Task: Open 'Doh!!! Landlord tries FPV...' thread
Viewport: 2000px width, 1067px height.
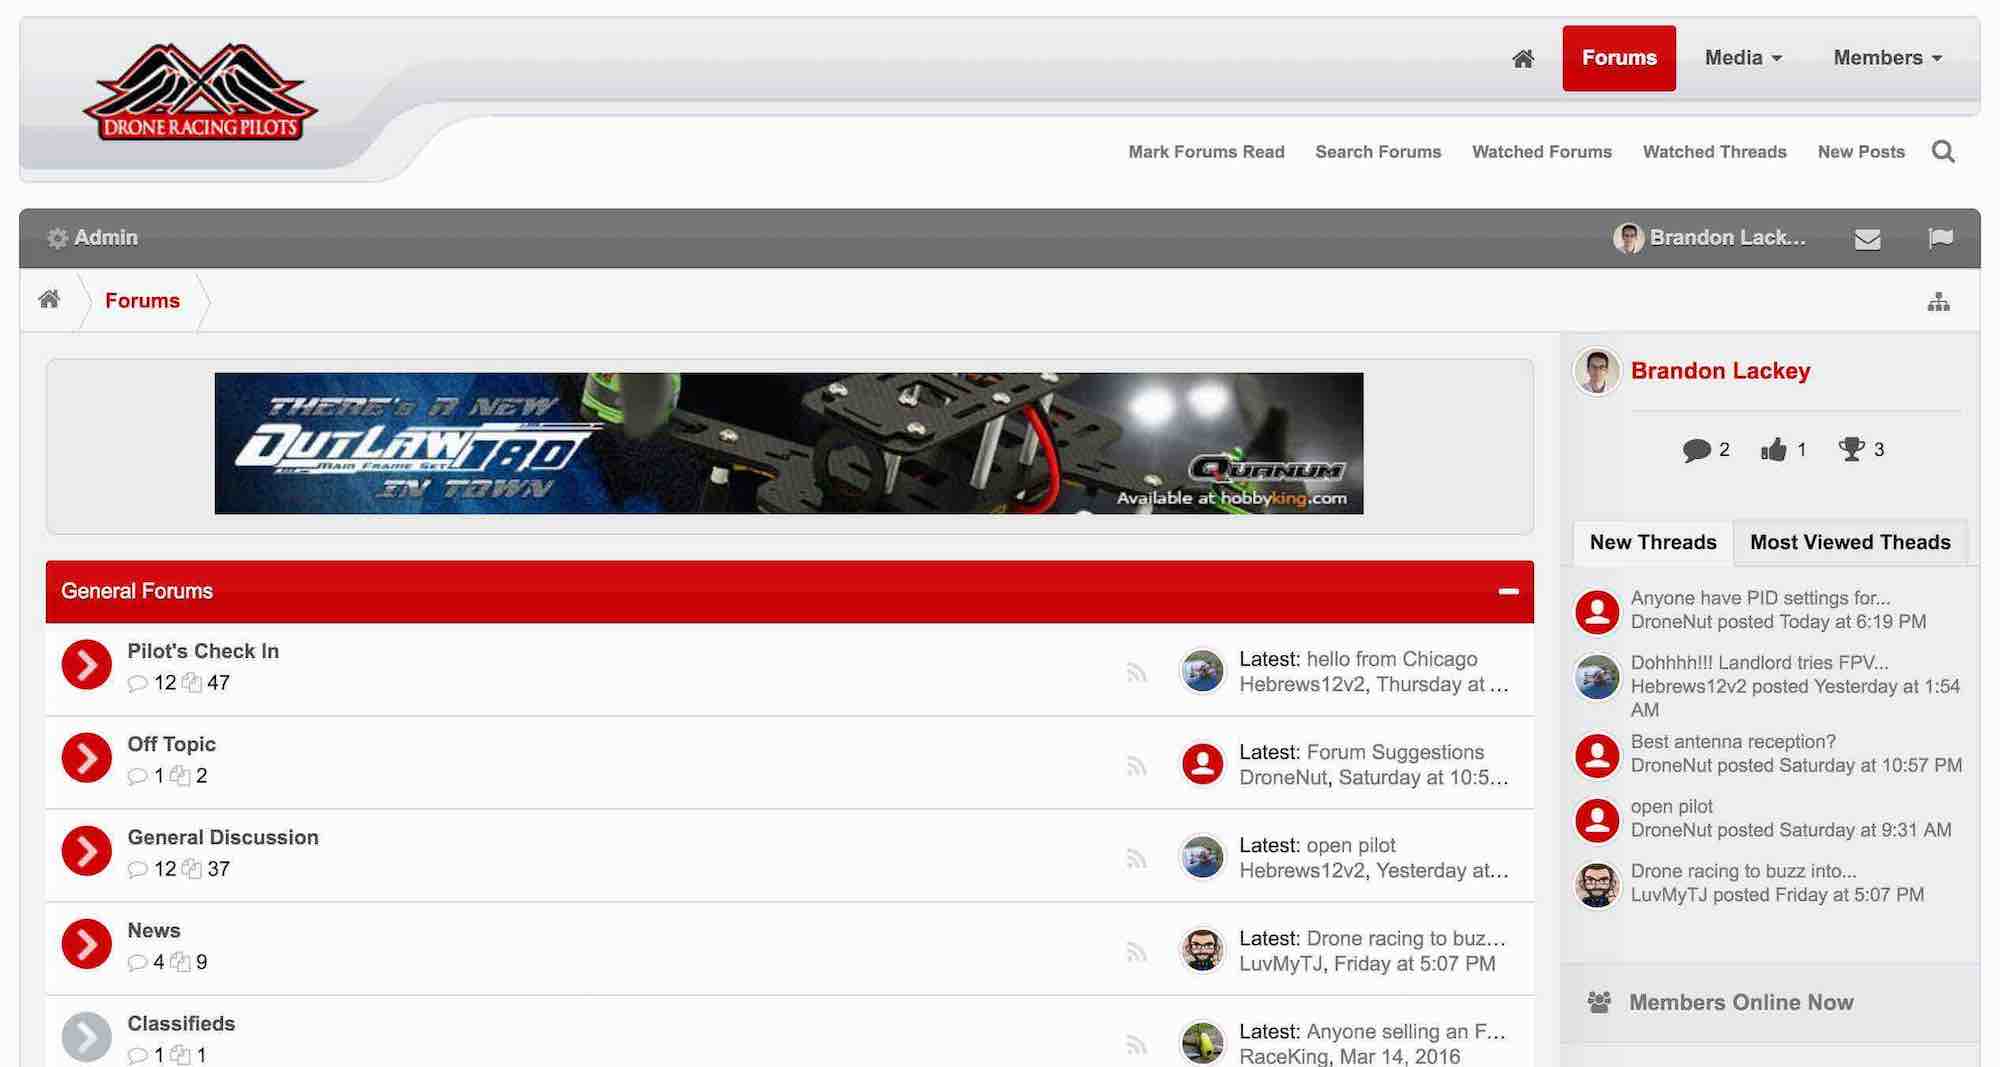Action: point(1759,662)
